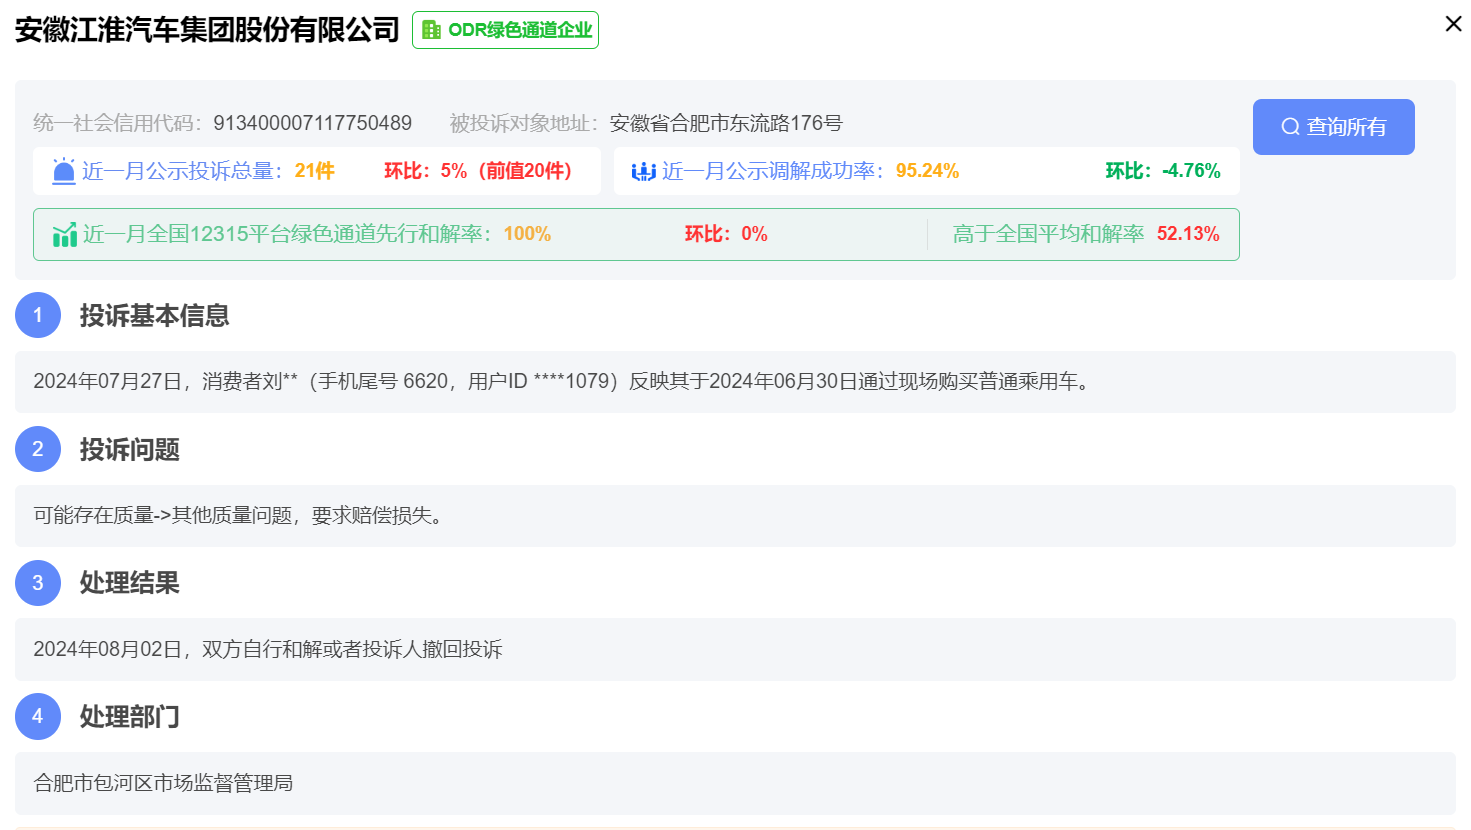Click the alarm icon beside 近一月公示投诉总量

pos(62,170)
